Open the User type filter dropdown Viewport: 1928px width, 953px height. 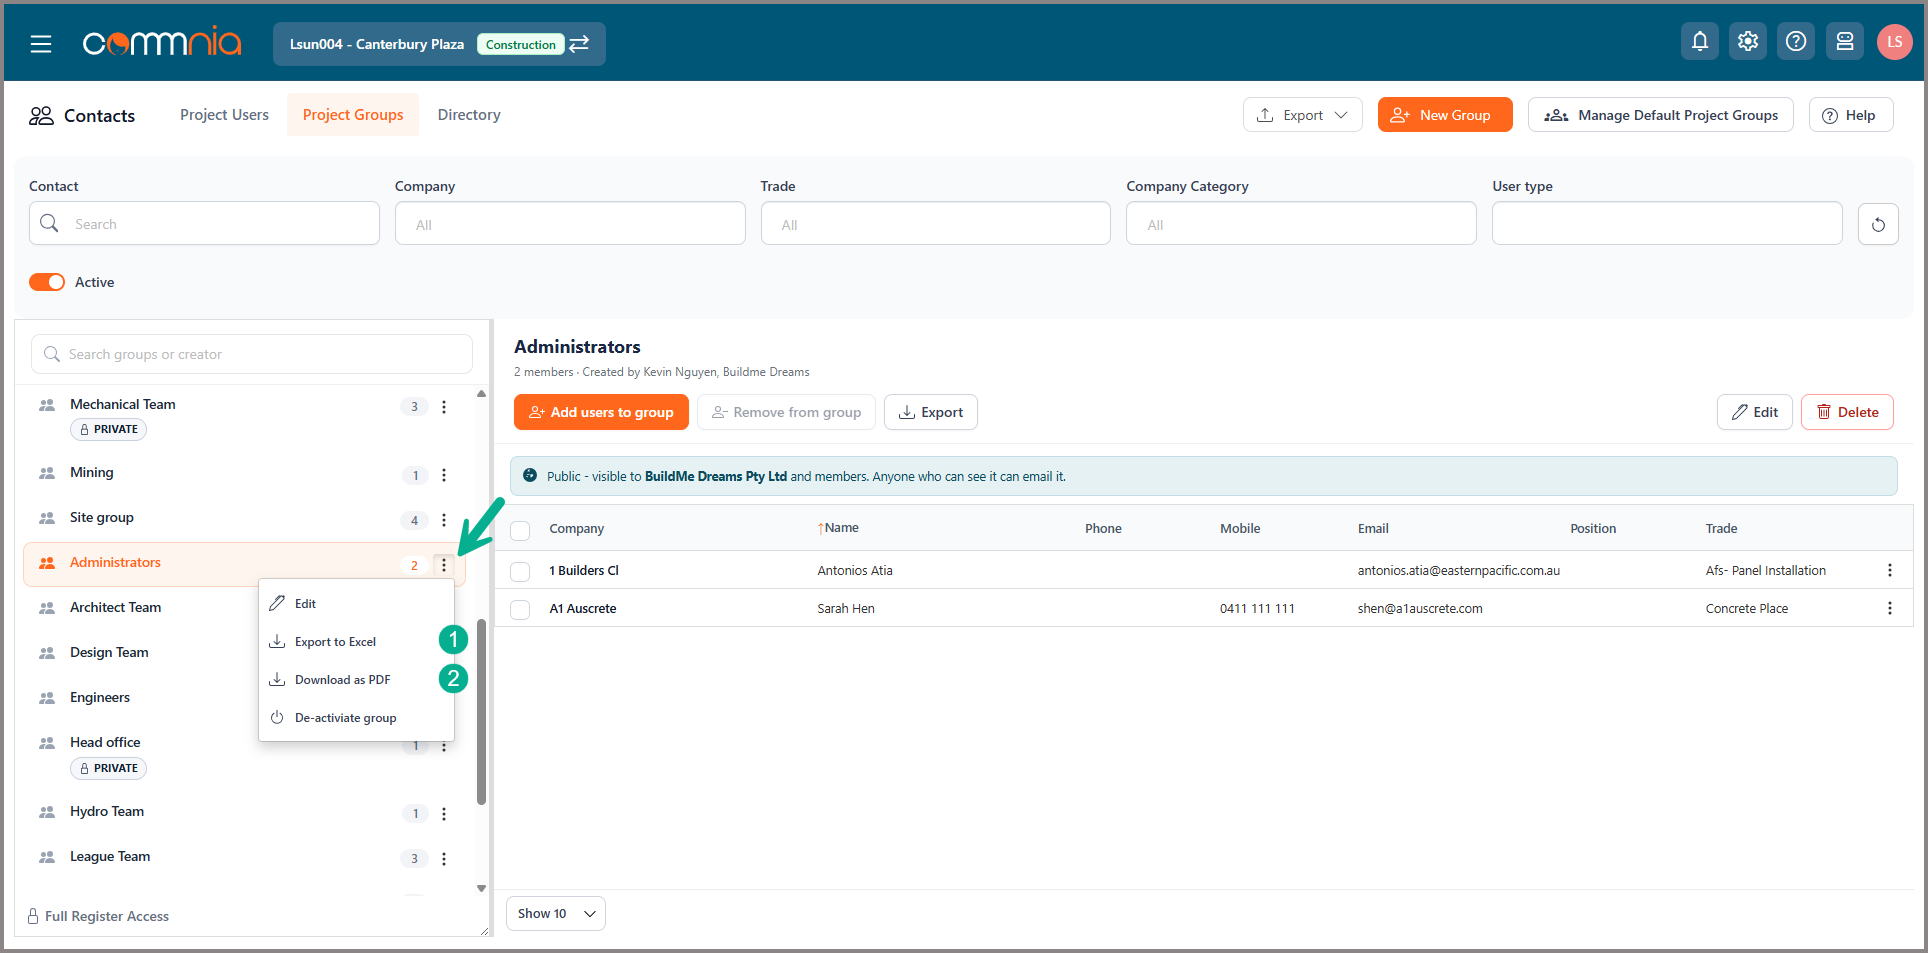[x=1667, y=224]
